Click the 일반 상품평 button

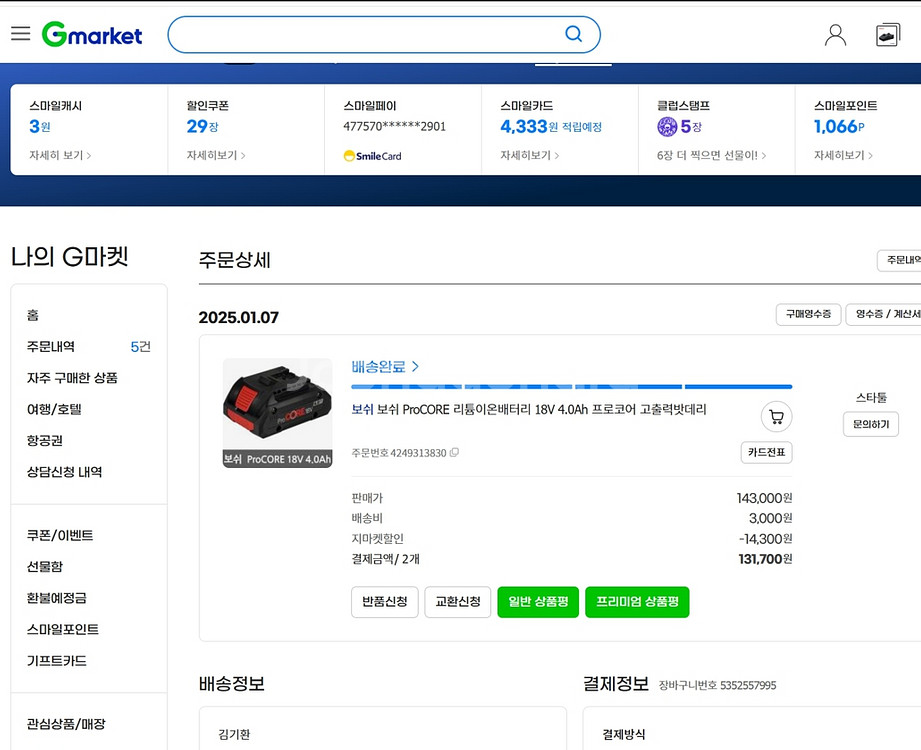[538, 602]
